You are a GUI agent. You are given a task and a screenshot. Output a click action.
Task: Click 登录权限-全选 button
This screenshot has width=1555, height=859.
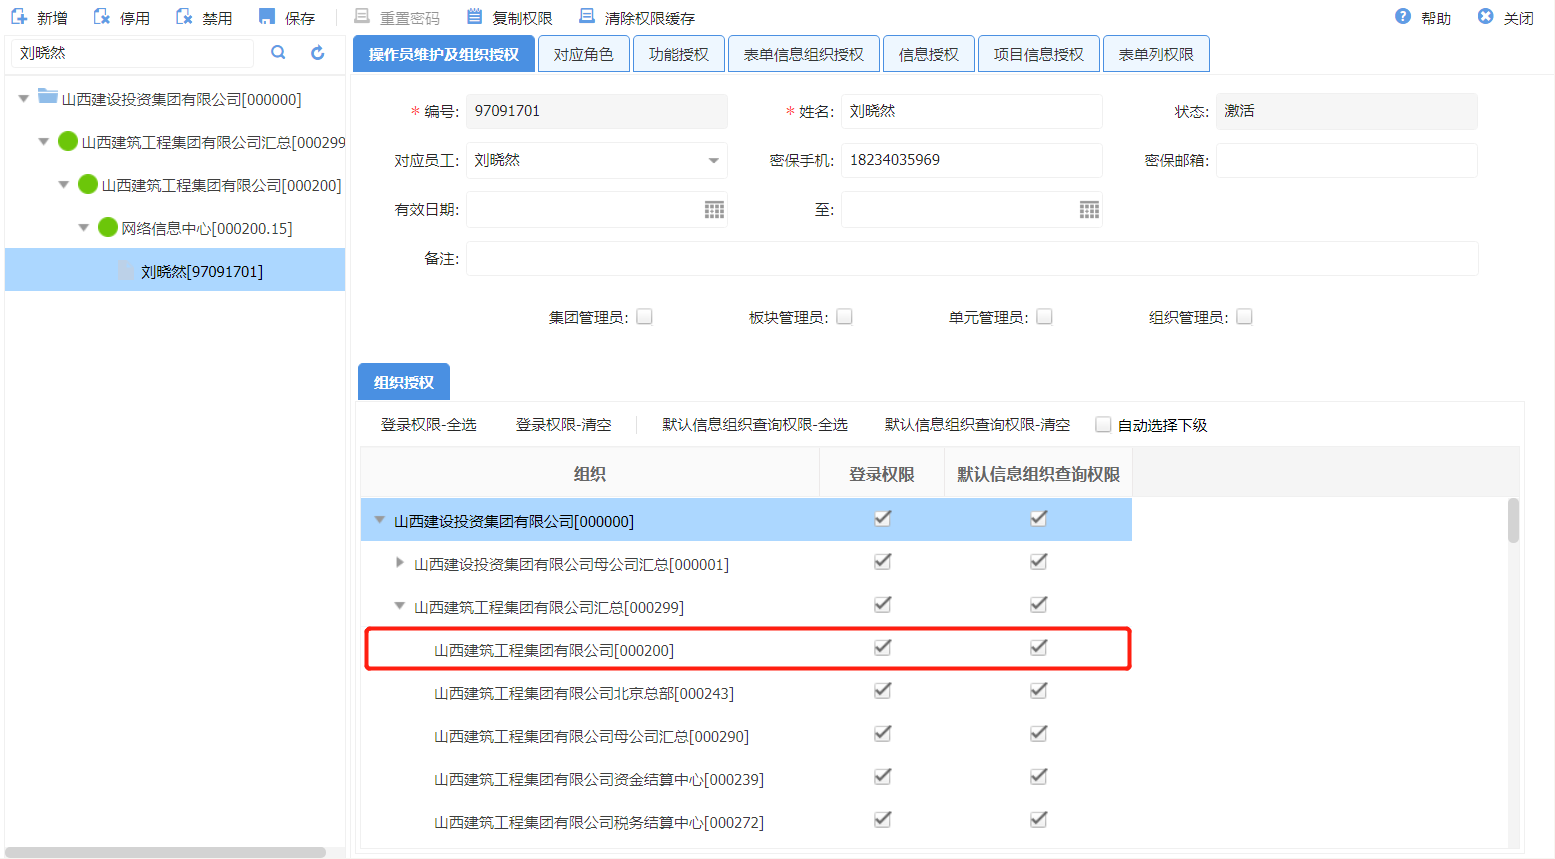tap(428, 425)
